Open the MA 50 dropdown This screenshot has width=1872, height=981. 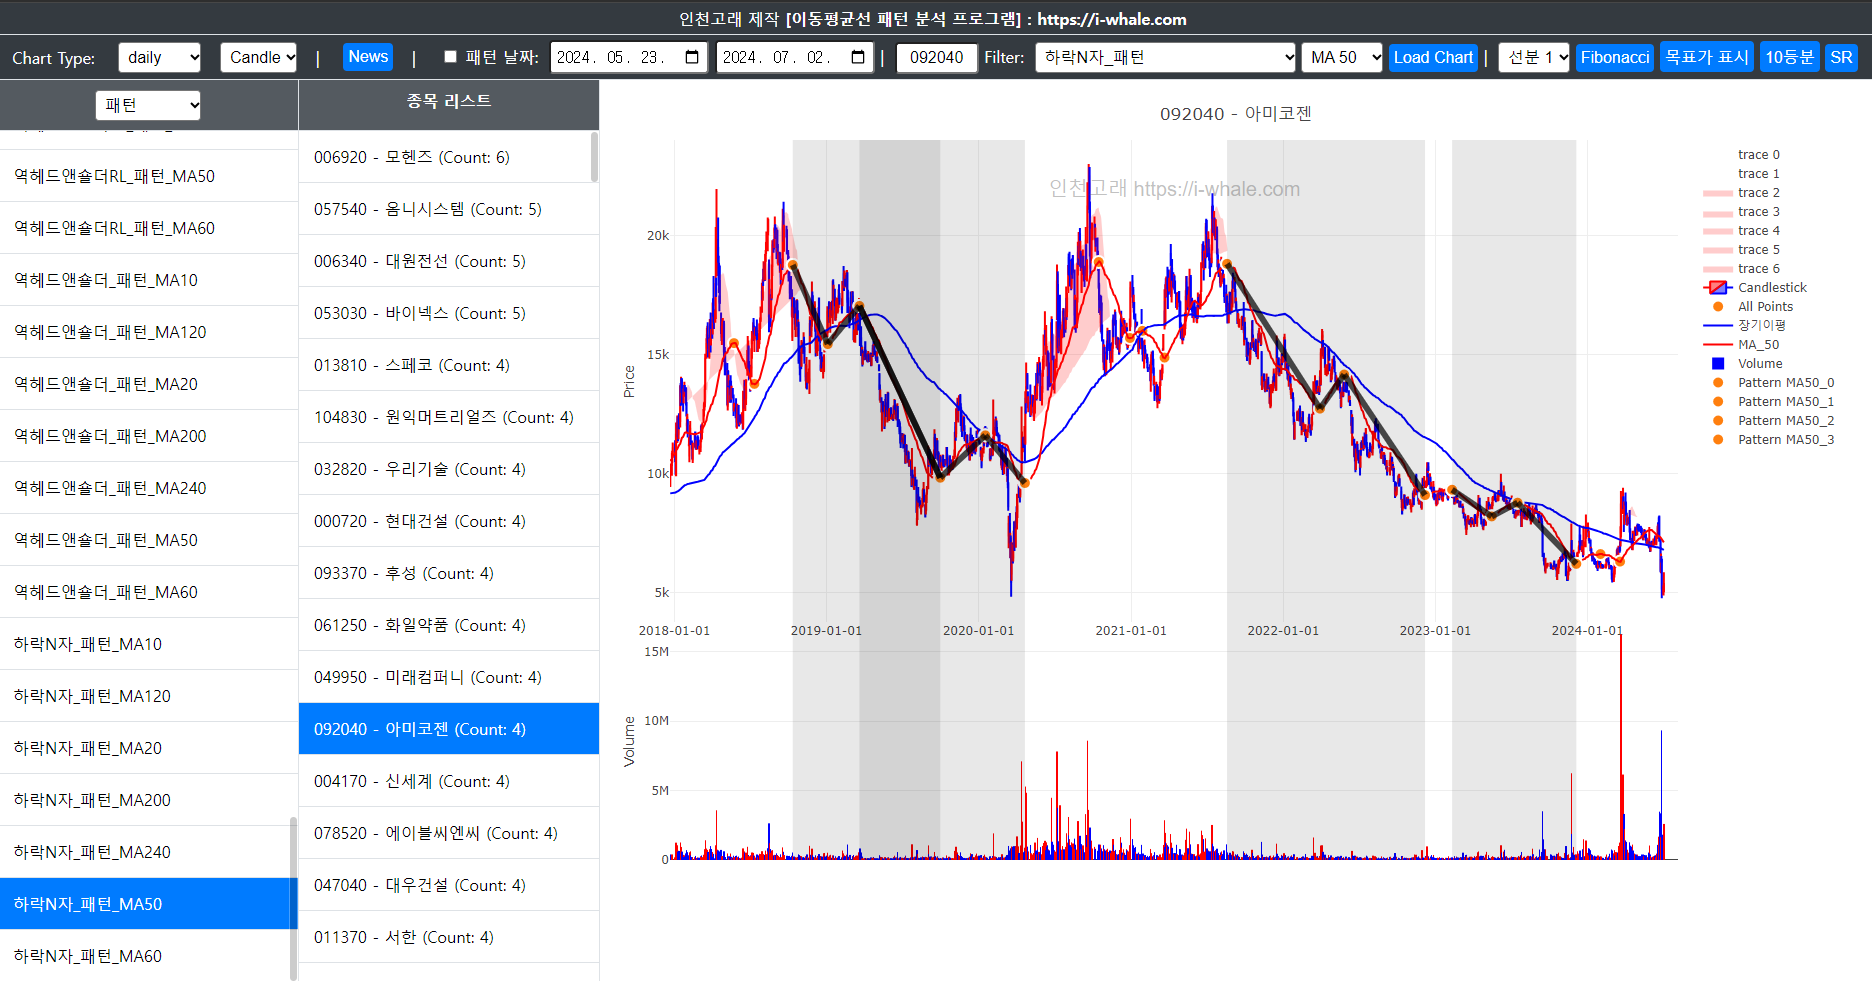click(1342, 57)
